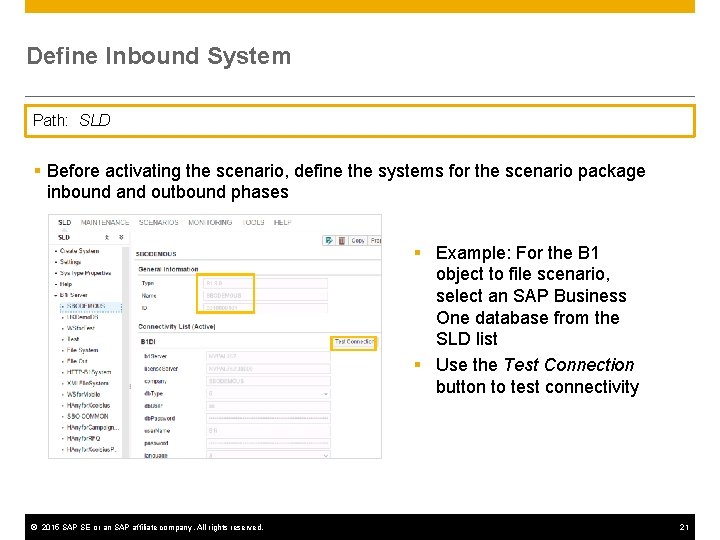
Task: Click the Type input field
Action: [x=265, y=283]
